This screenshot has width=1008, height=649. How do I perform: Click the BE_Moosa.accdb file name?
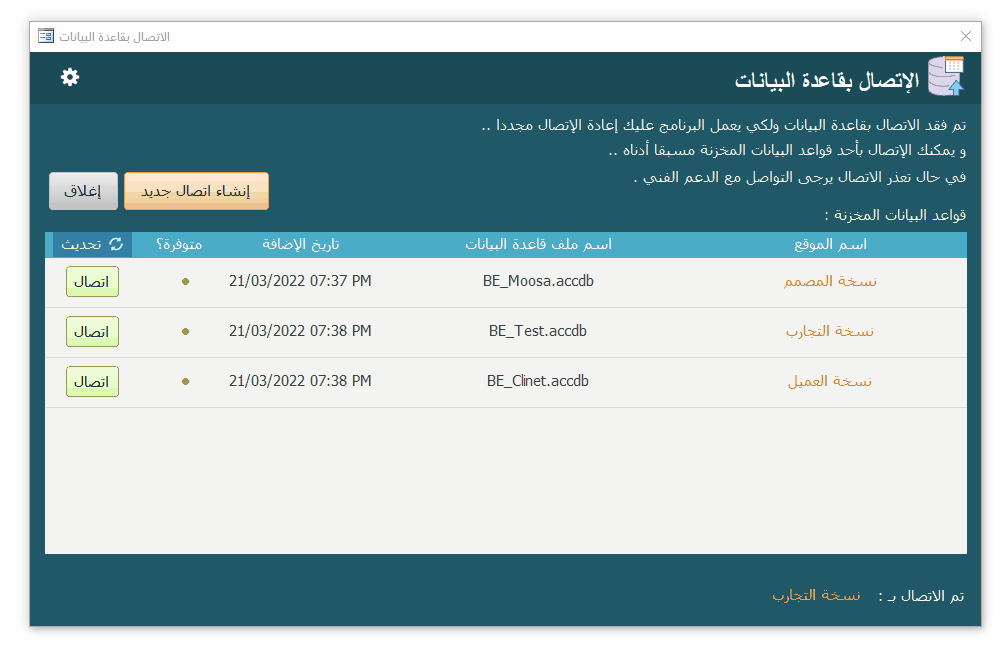538,281
